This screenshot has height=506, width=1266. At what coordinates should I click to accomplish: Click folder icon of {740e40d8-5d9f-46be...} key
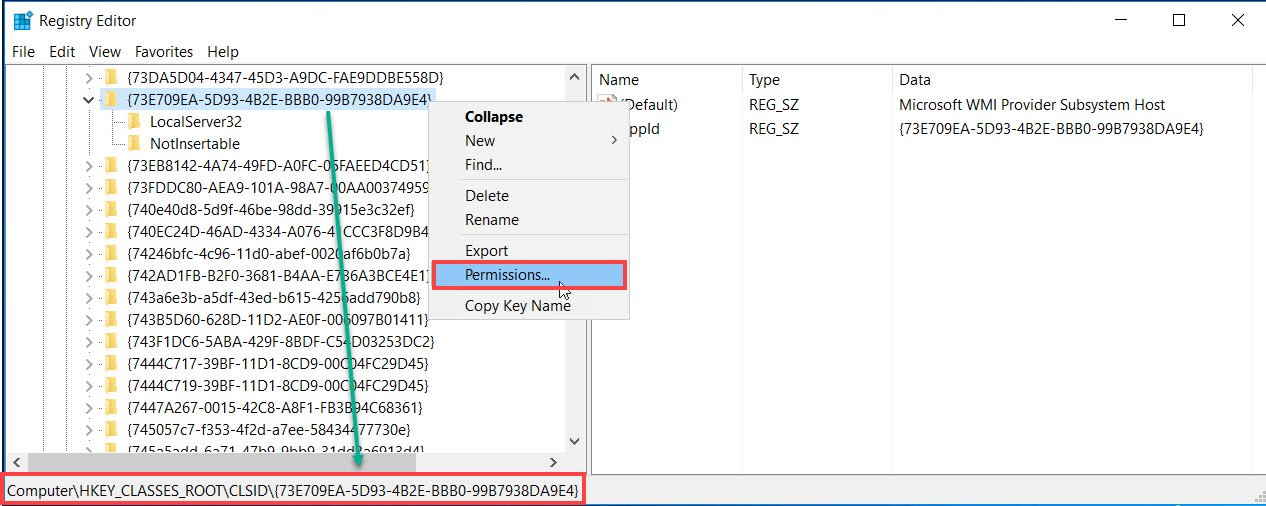(112, 209)
